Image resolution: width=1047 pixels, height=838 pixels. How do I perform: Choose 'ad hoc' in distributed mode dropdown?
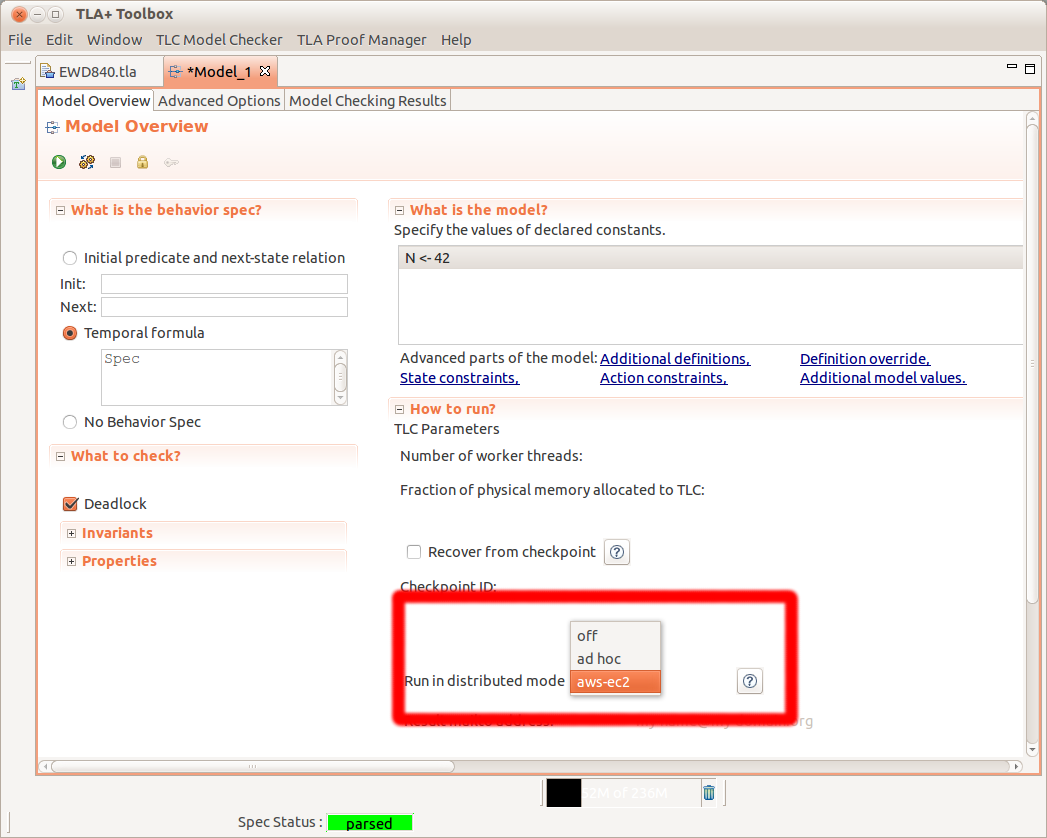coord(599,659)
